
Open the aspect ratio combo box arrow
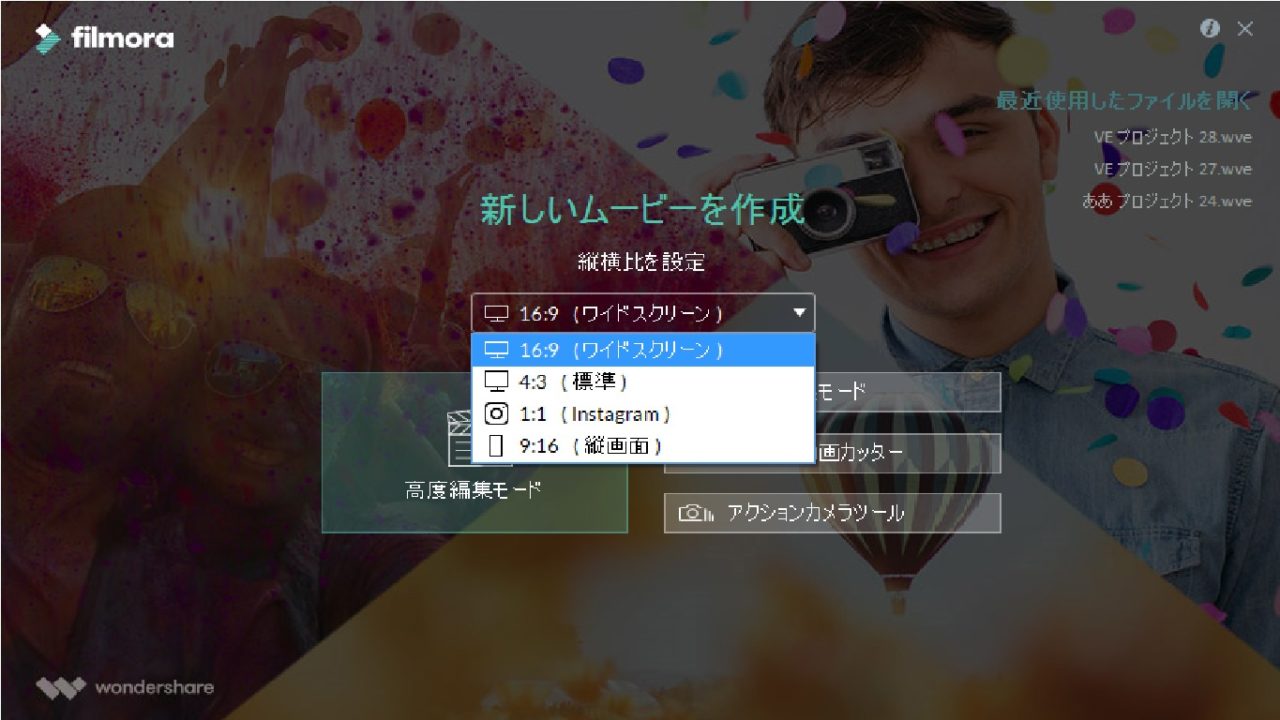799,313
